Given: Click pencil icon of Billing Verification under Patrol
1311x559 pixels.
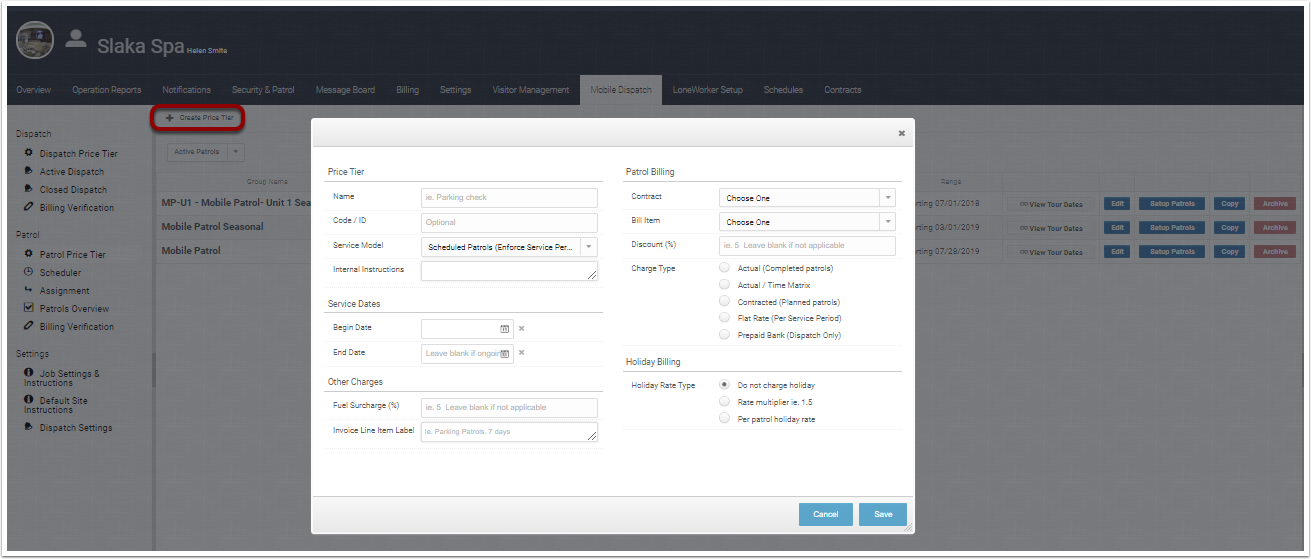Looking at the screenshot, I should coord(29,326).
